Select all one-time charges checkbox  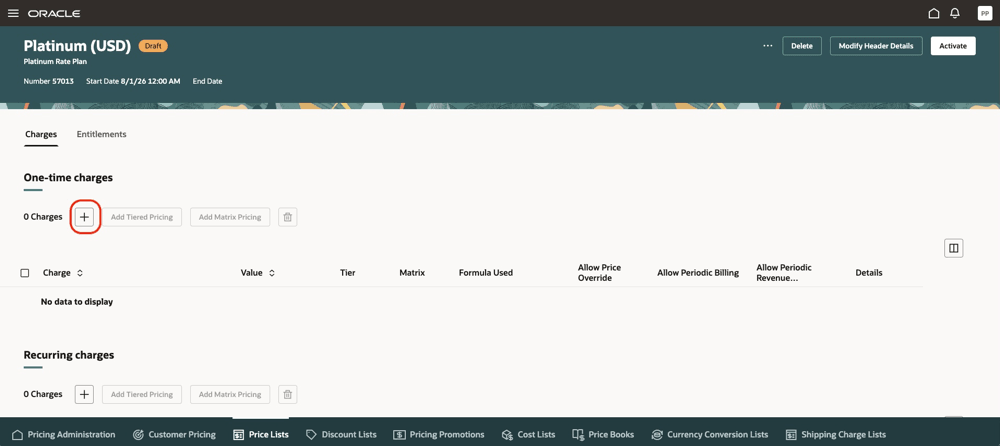pyautogui.click(x=25, y=273)
